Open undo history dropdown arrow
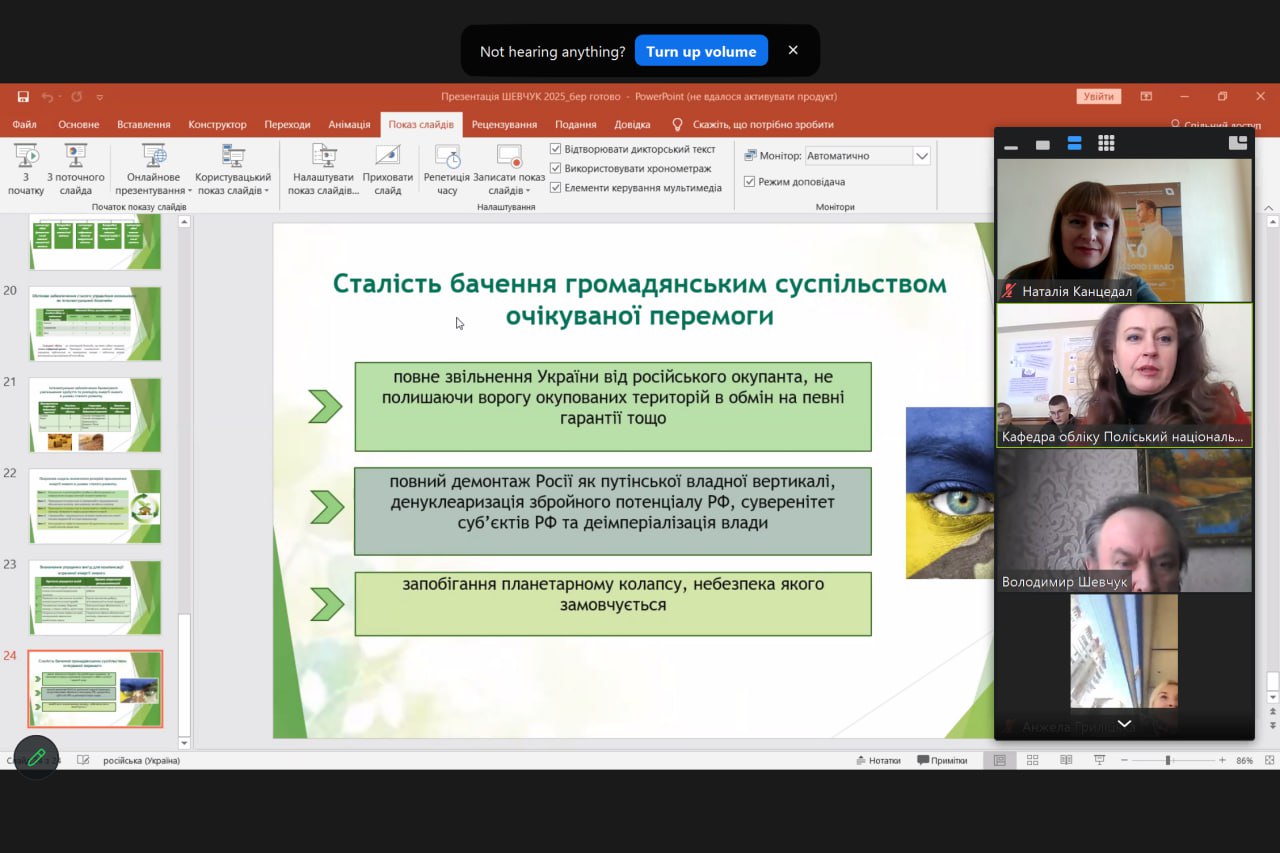Viewport: 1280px width, 853px height. [59, 97]
